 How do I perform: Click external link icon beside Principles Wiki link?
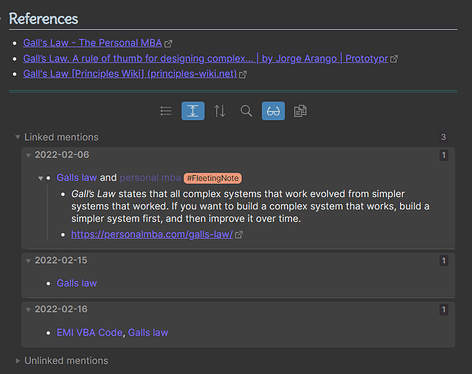[x=243, y=75]
